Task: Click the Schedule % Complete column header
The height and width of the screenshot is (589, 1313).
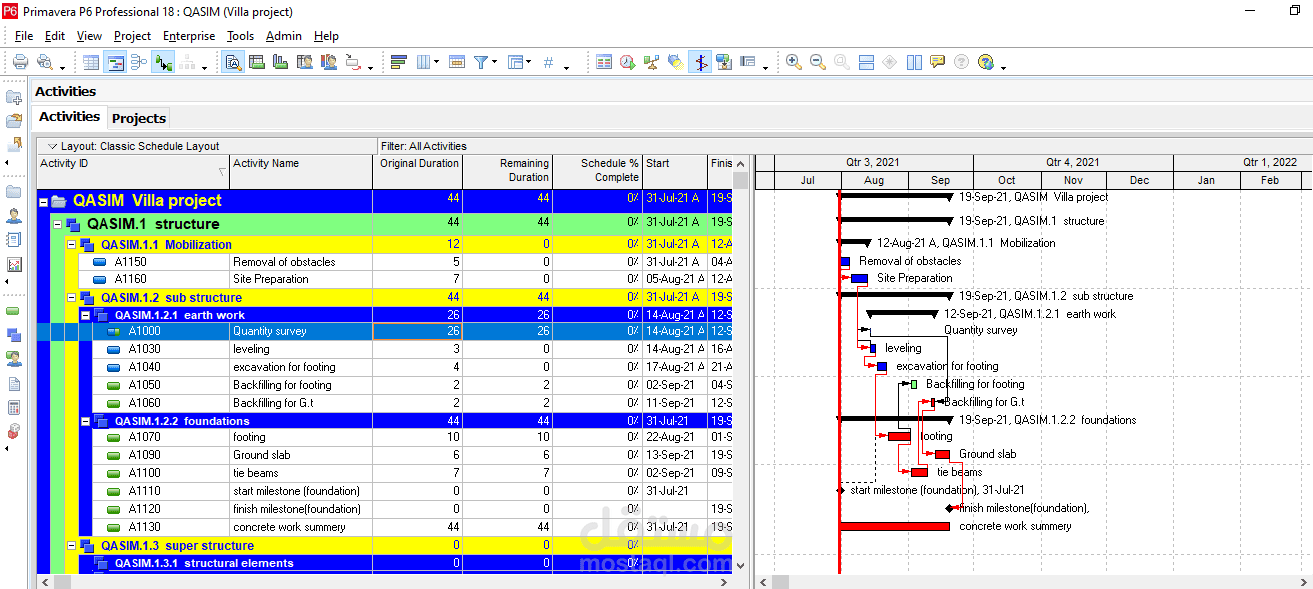Action: tap(597, 171)
